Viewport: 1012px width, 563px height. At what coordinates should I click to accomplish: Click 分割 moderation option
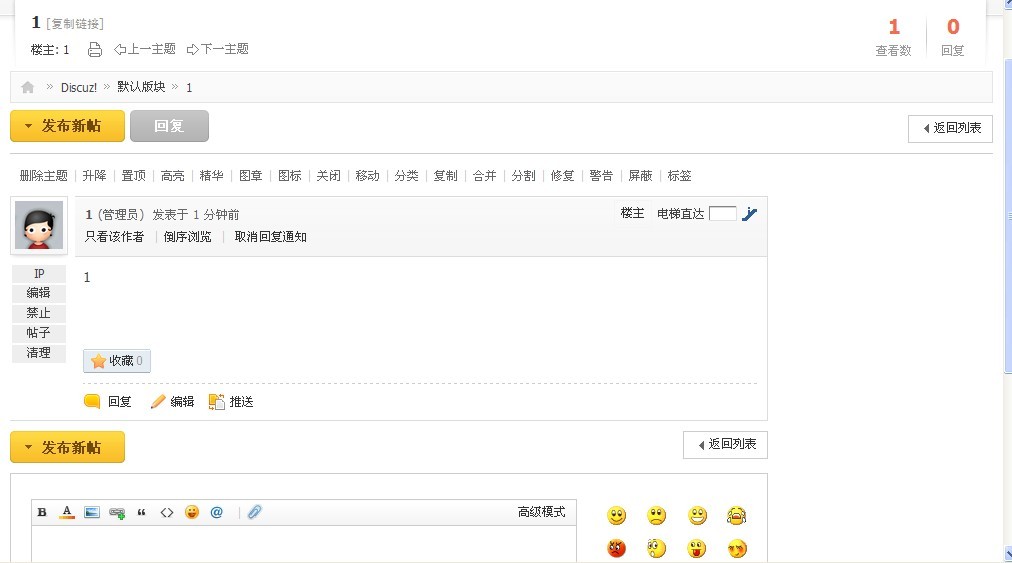coord(523,176)
